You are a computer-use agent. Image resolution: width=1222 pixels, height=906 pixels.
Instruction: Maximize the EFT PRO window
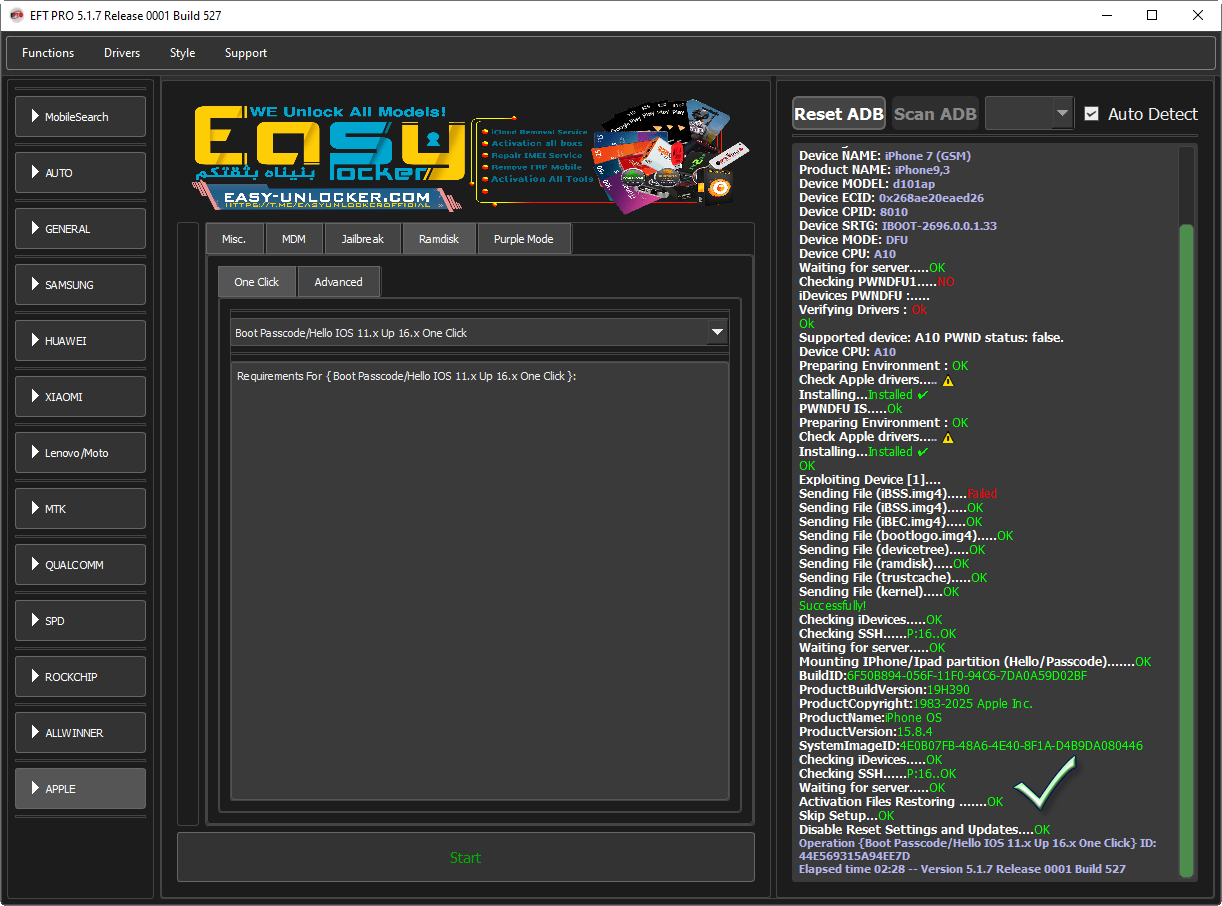pos(1152,15)
